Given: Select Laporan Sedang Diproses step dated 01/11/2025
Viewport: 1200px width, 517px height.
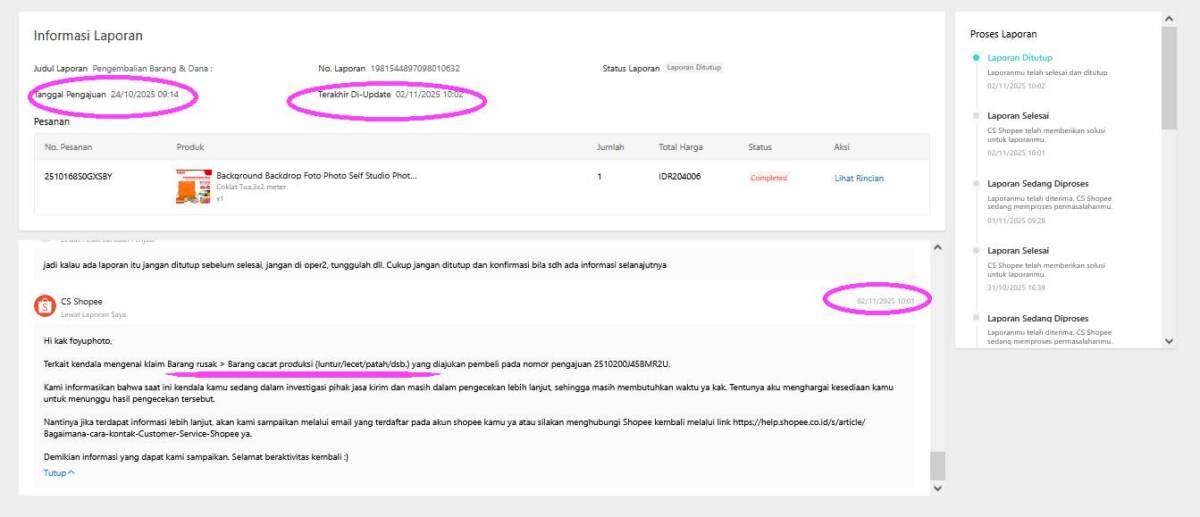Looking at the screenshot, I should (x=1037, y=183).
